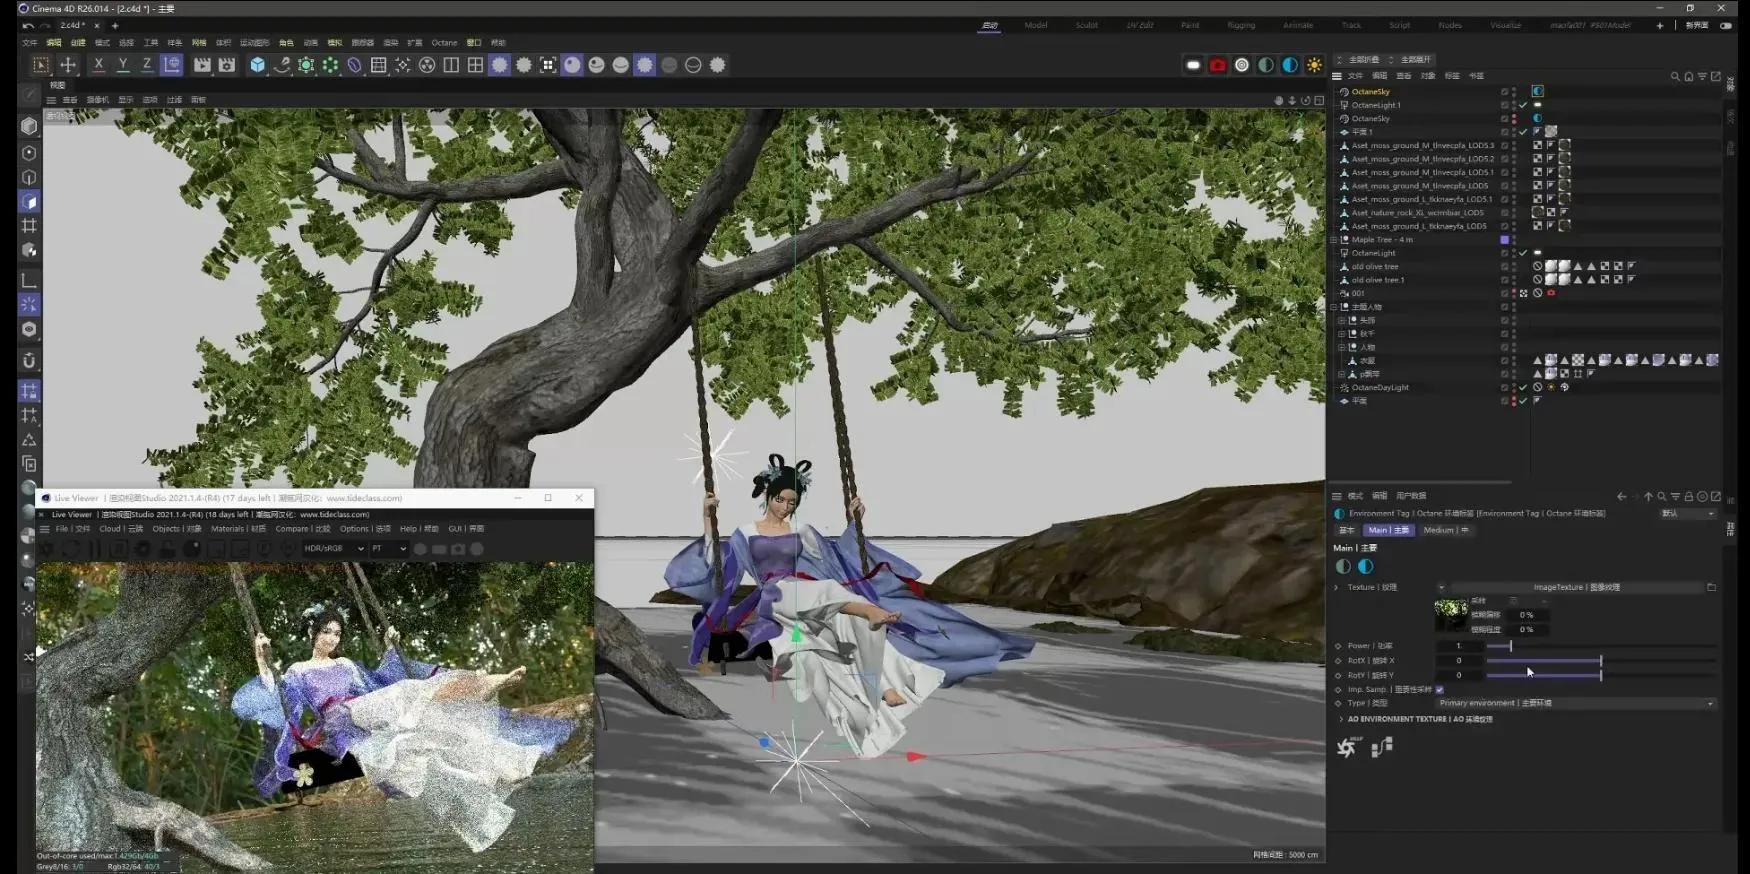Click the Power slider track
This screenshot has height=874, width=1750.
tap(1600, 646)
